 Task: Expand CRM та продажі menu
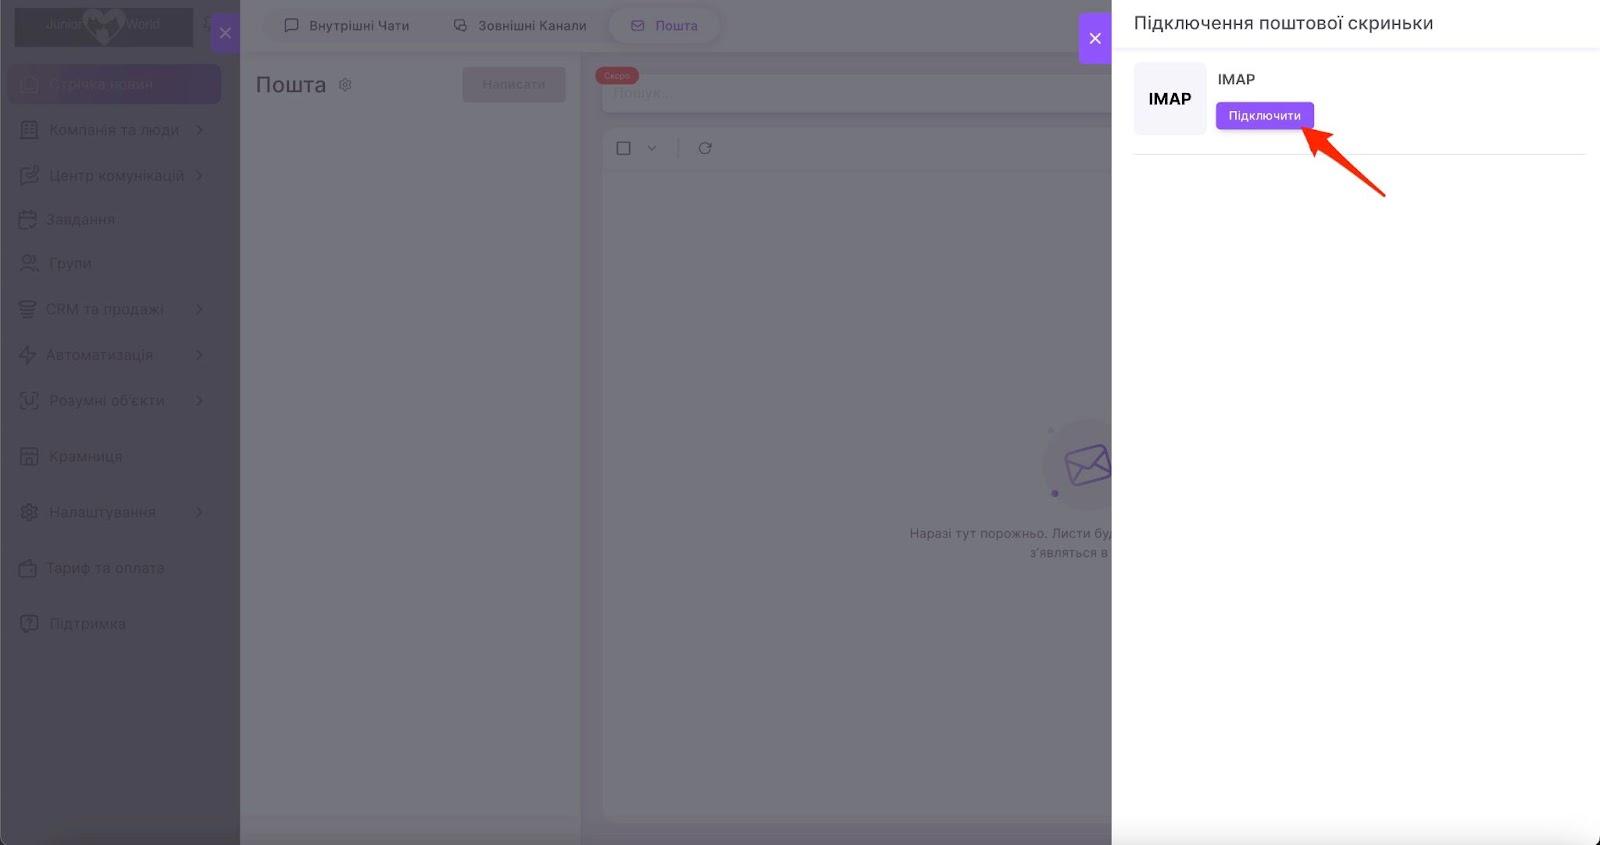114,309
